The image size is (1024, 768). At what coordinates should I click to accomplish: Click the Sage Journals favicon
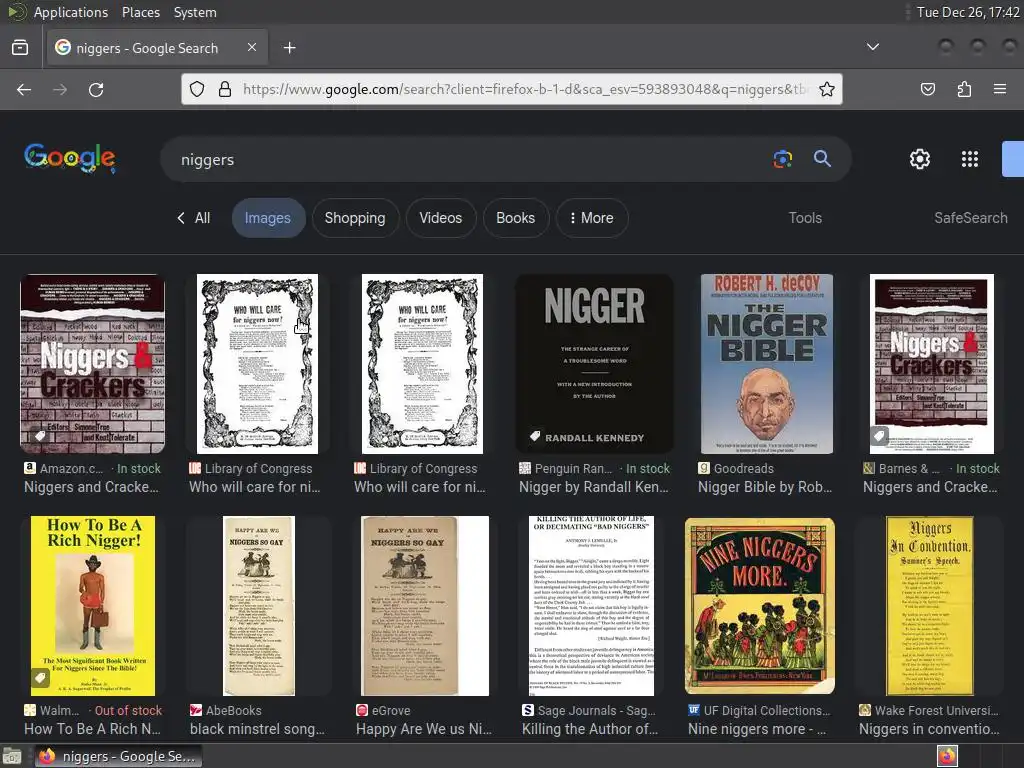point(528,710)
